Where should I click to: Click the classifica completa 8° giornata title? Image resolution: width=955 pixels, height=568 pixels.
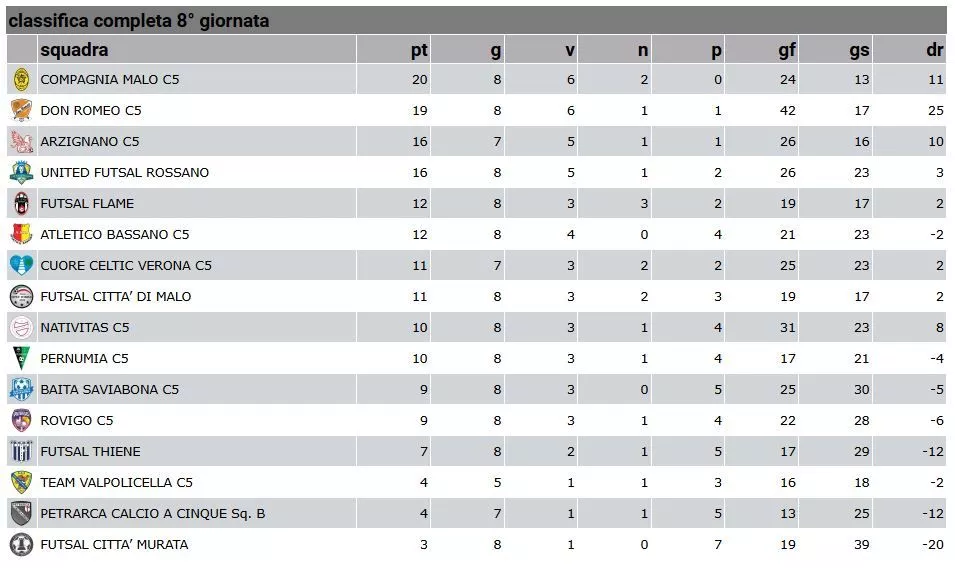click(x=139, y=21)
